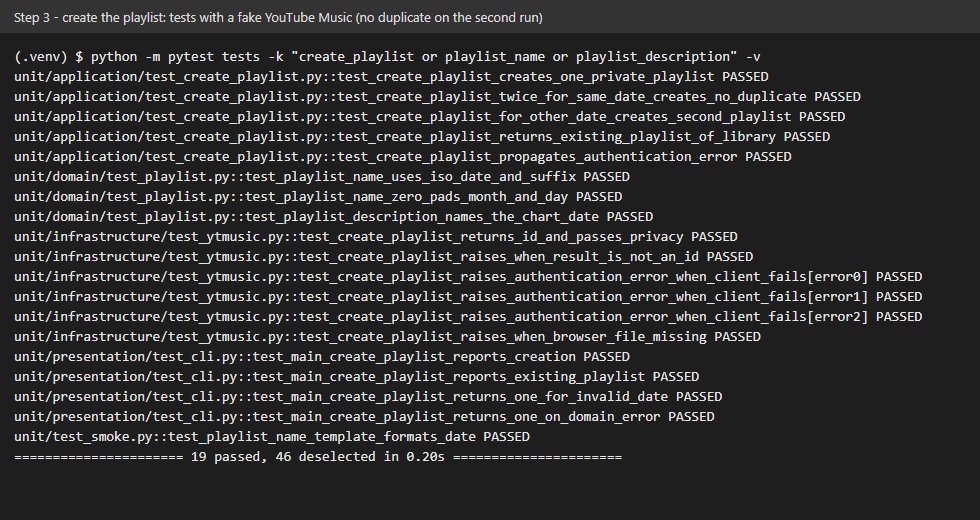Click test_create_playlist_for_other_date_creates_second_playlist line
Screen dimensions: 980x520
click(x=429, y=116)
